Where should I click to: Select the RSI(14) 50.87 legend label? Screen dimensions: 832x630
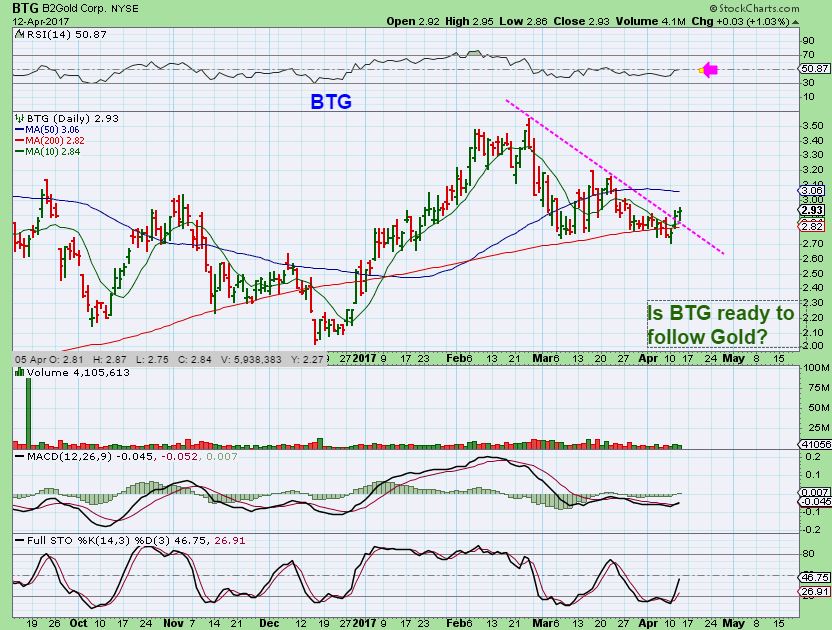[x=66, y=34]
